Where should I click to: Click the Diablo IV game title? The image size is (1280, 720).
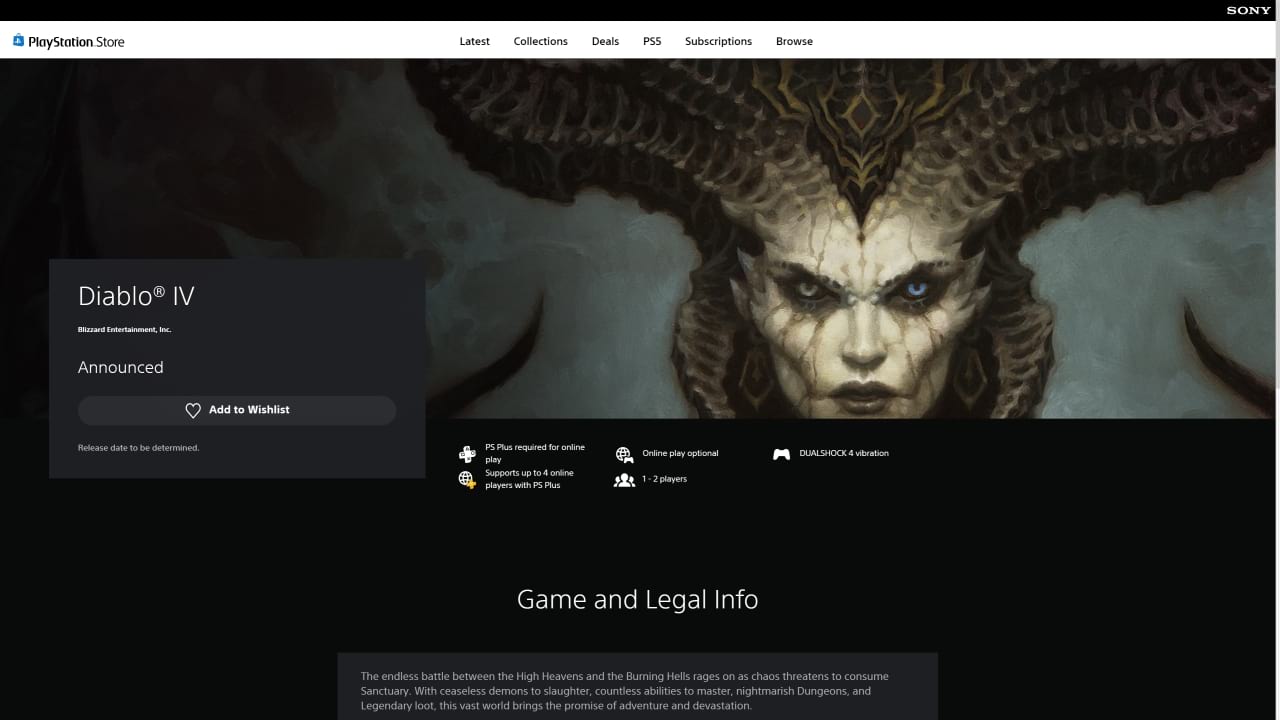pyautogui.click(x=136, y=296)
